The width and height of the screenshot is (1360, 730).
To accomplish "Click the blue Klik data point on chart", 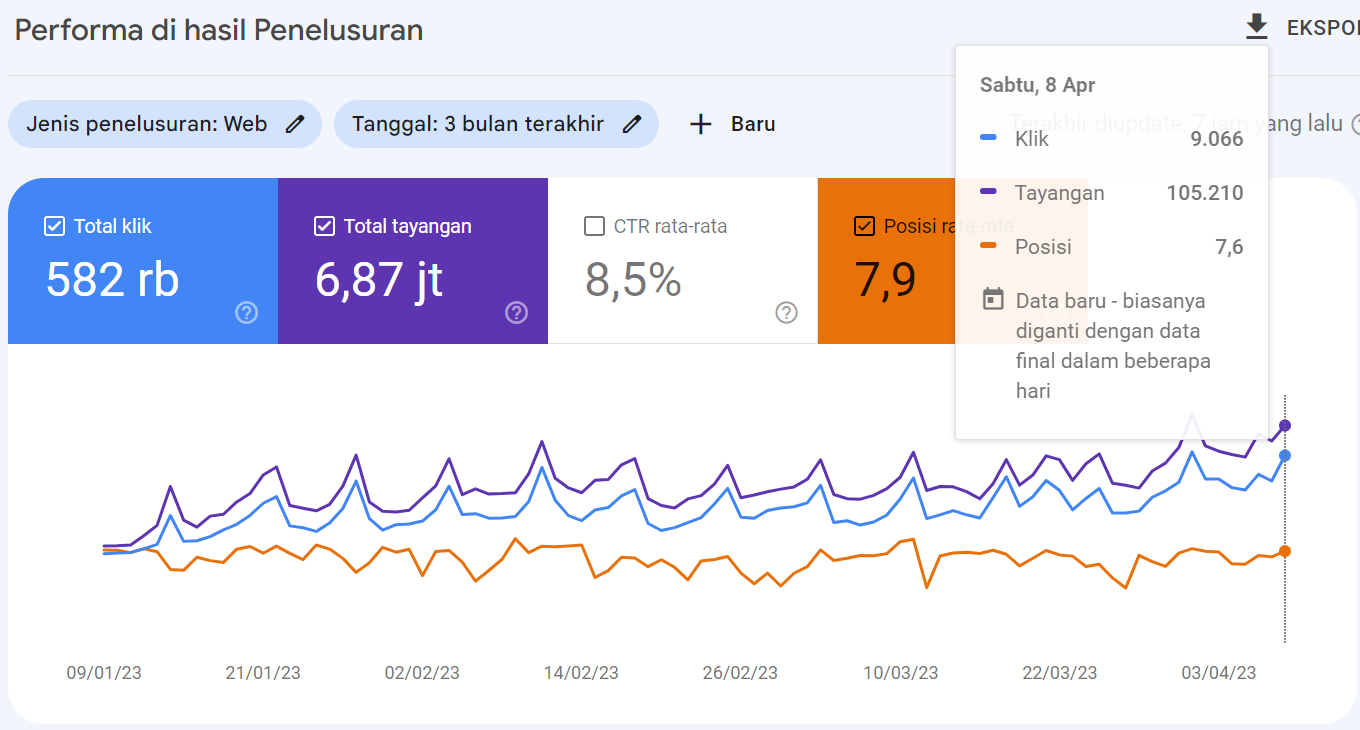I will pos(1285,455).
